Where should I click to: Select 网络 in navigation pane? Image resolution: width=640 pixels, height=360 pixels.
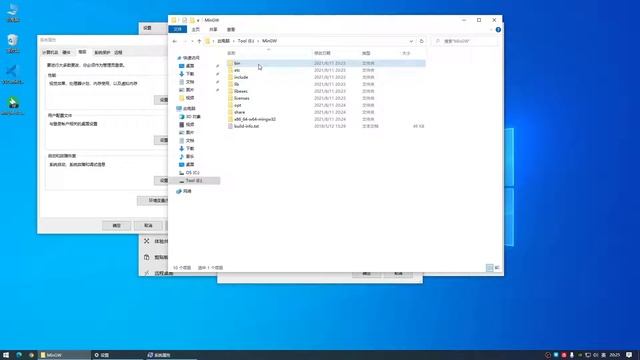(187, 191)
